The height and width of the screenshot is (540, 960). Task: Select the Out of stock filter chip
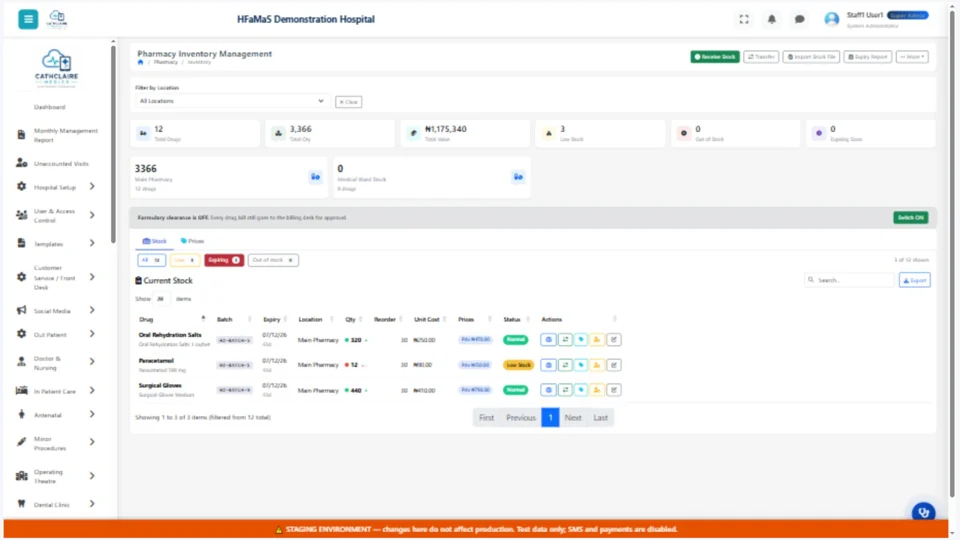pyautogui.click(x=273, y=260)
